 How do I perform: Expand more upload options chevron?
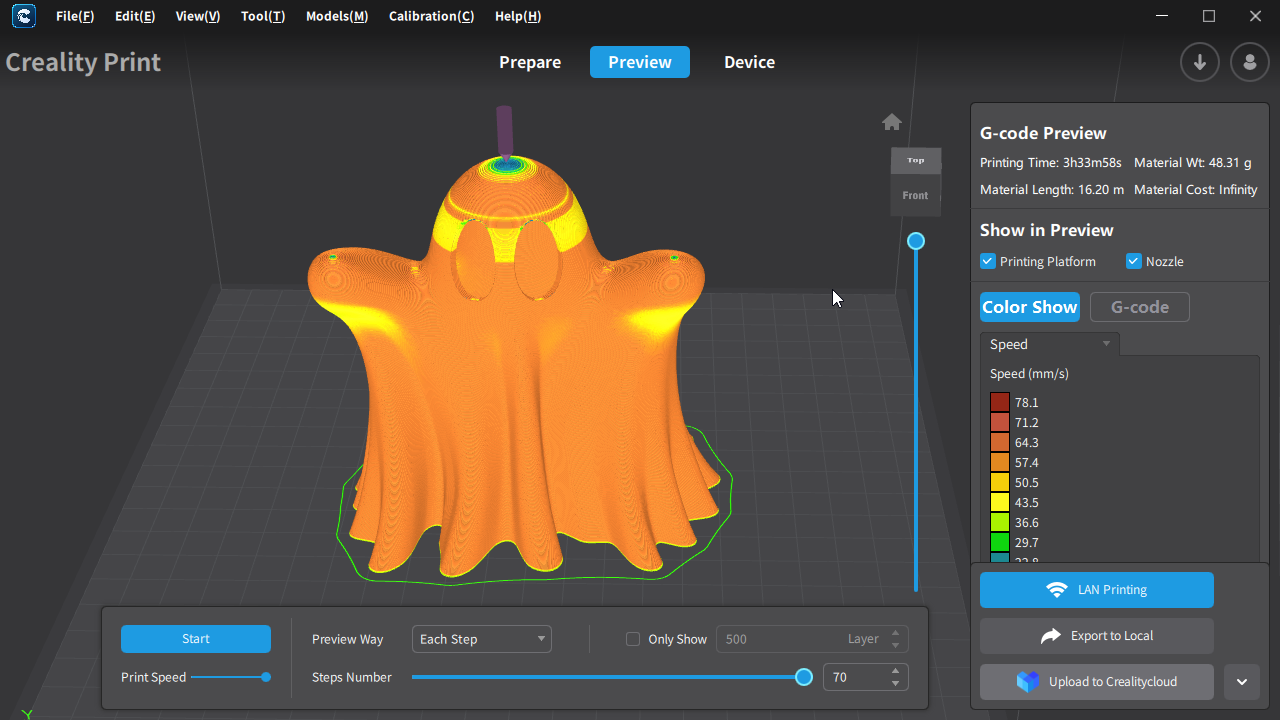[1241, 682]
